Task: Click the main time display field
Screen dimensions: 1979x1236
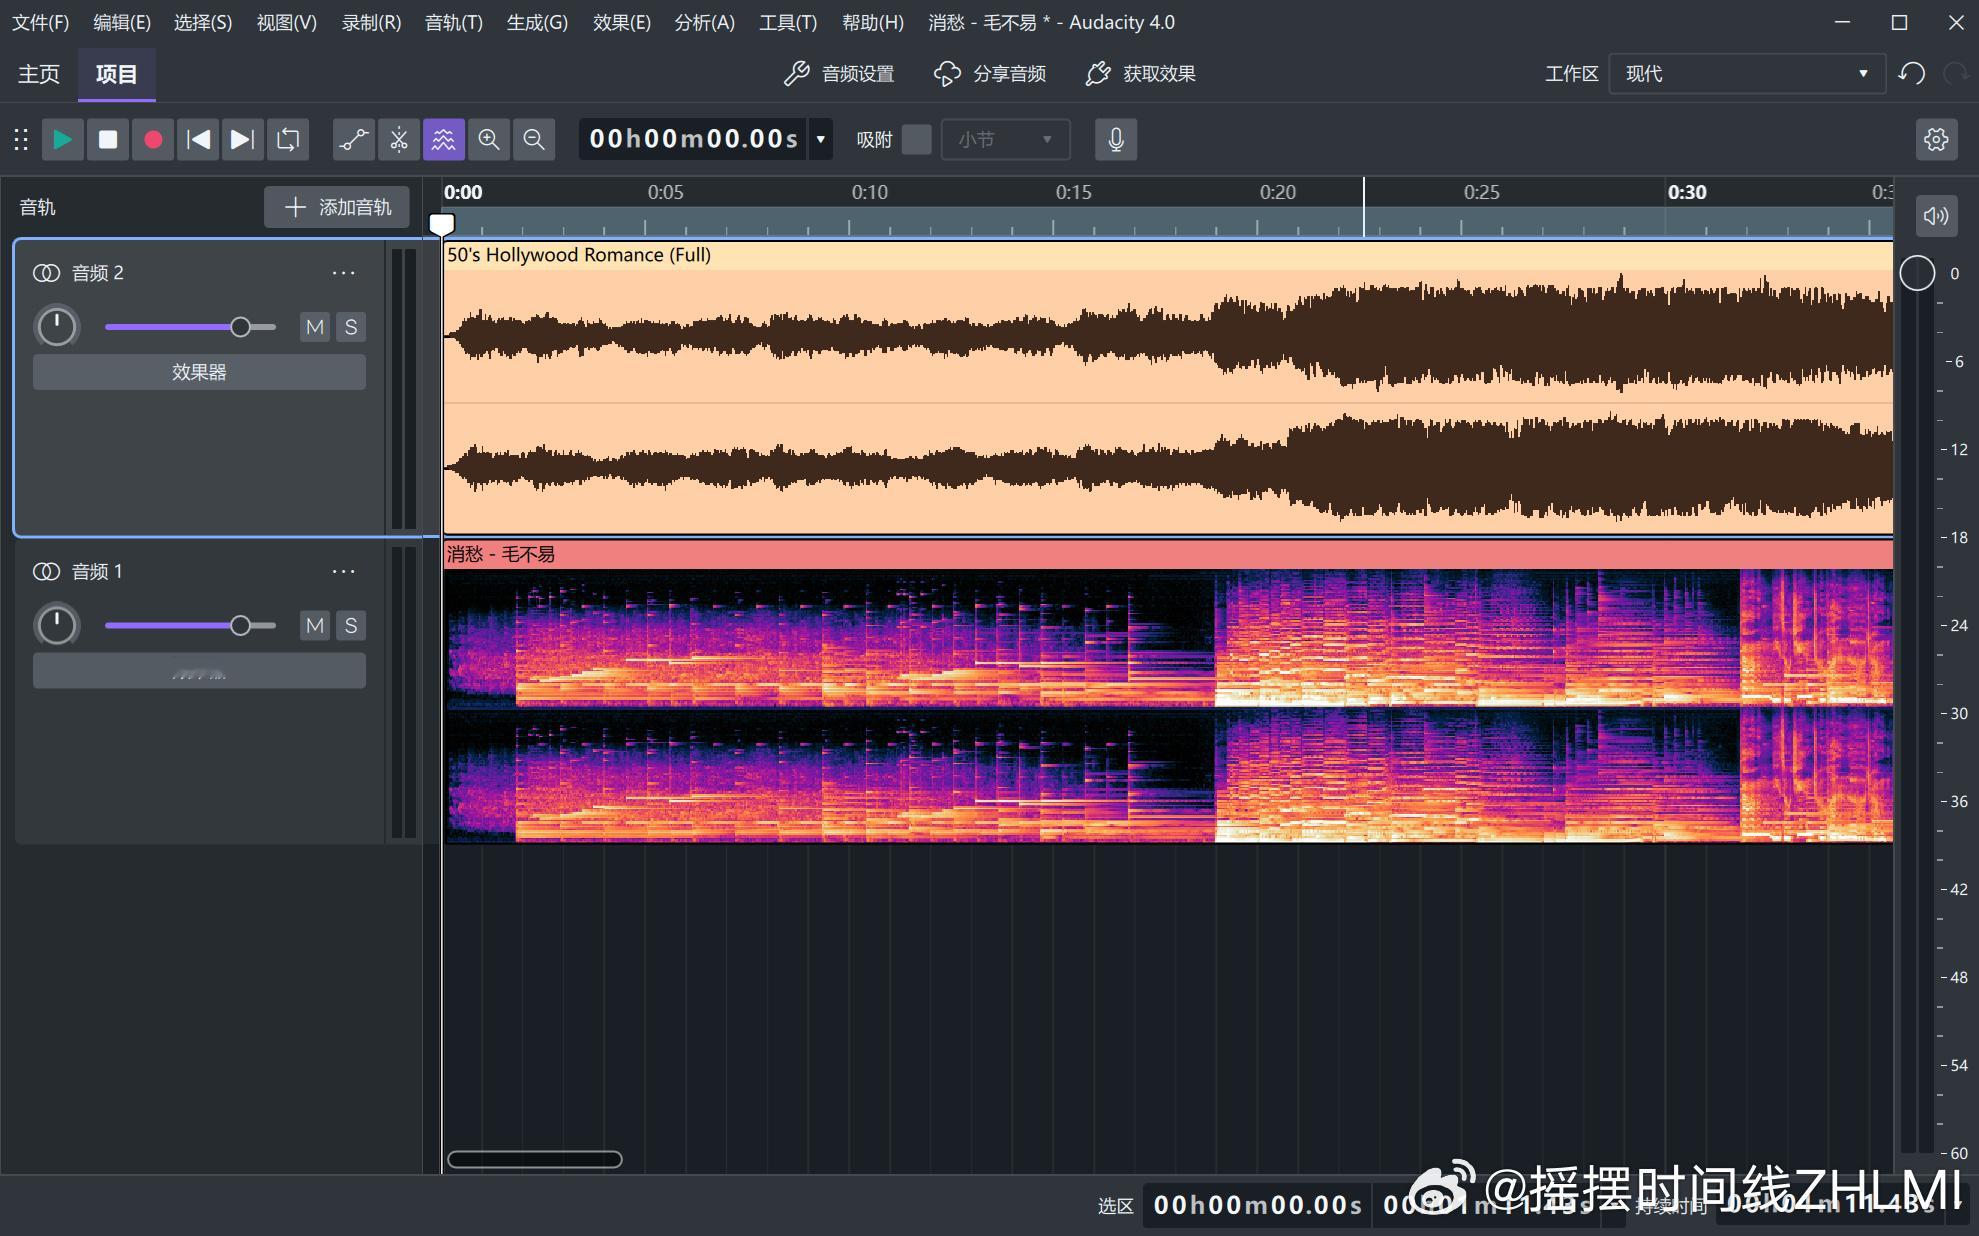Action: [x=693, y=139]
